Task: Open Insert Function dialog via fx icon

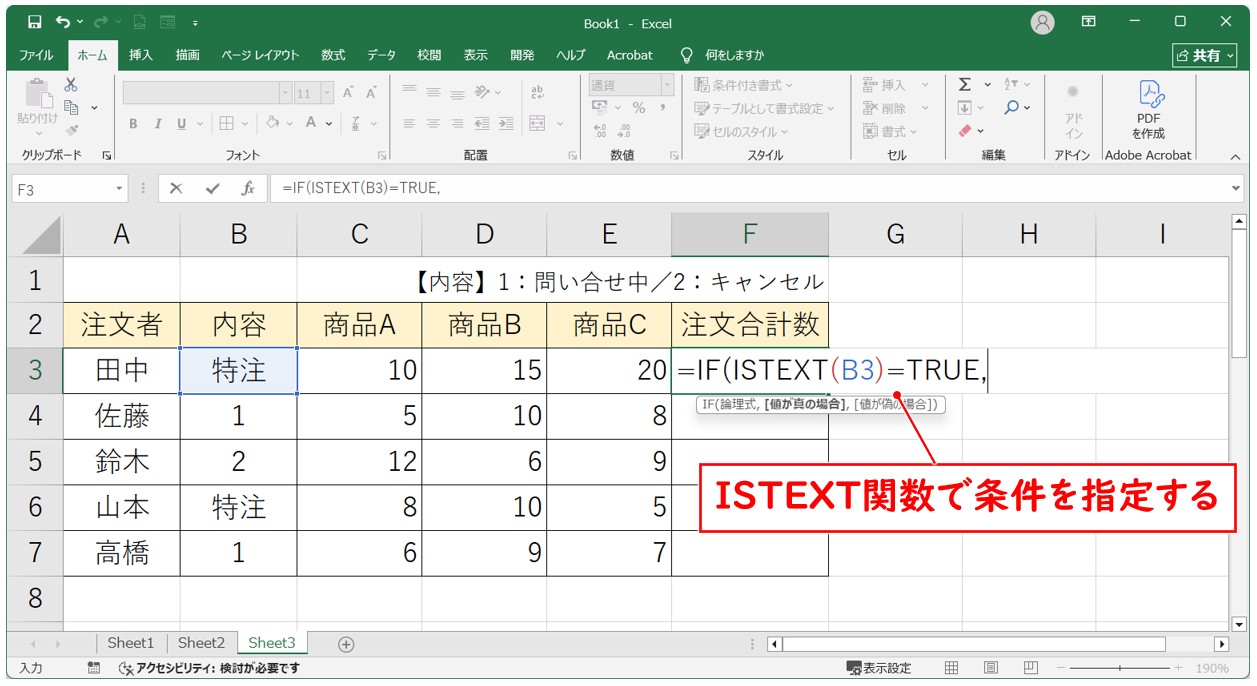Action: (x=247, y=188)
